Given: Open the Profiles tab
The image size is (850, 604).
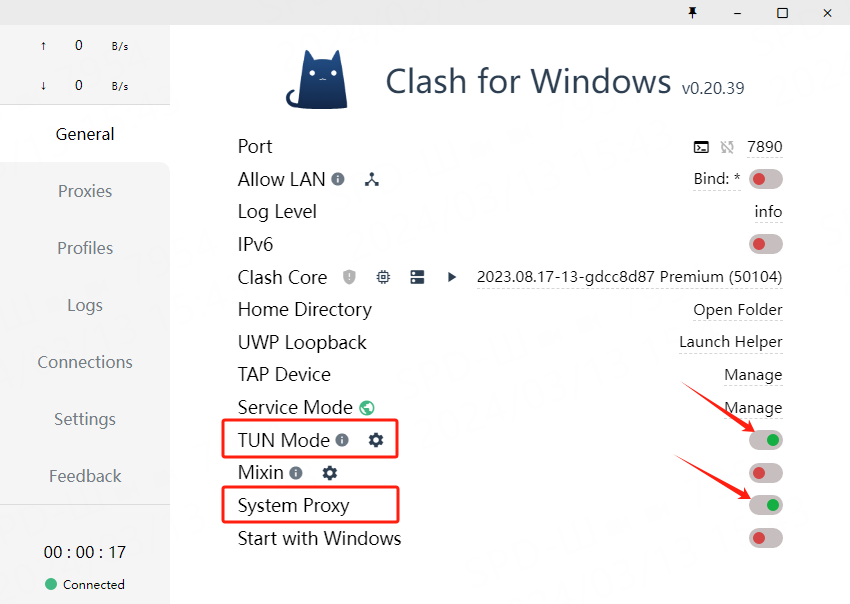Looking at the screenshot, I should point(85,248).
